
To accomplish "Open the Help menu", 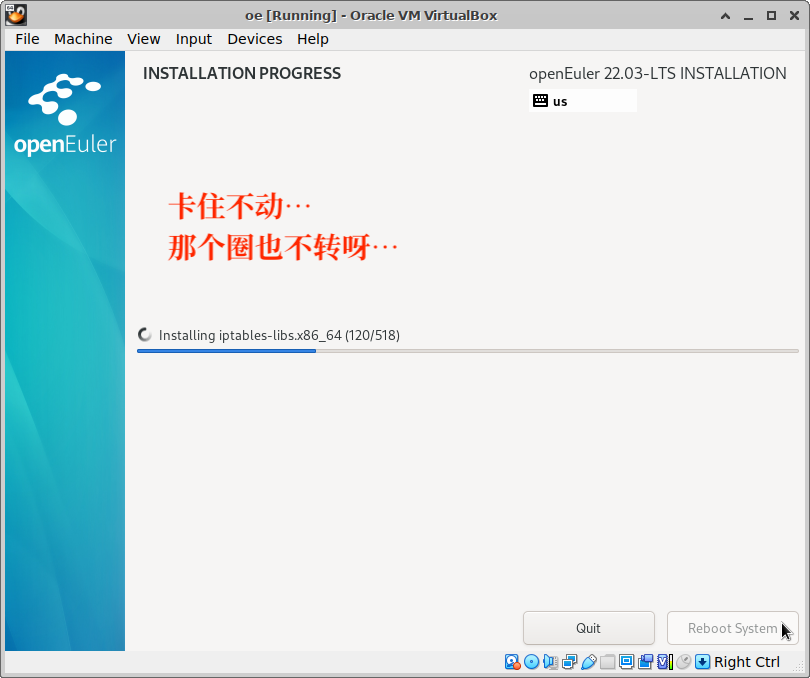I will pyautogui.click(x=313, y=39).
